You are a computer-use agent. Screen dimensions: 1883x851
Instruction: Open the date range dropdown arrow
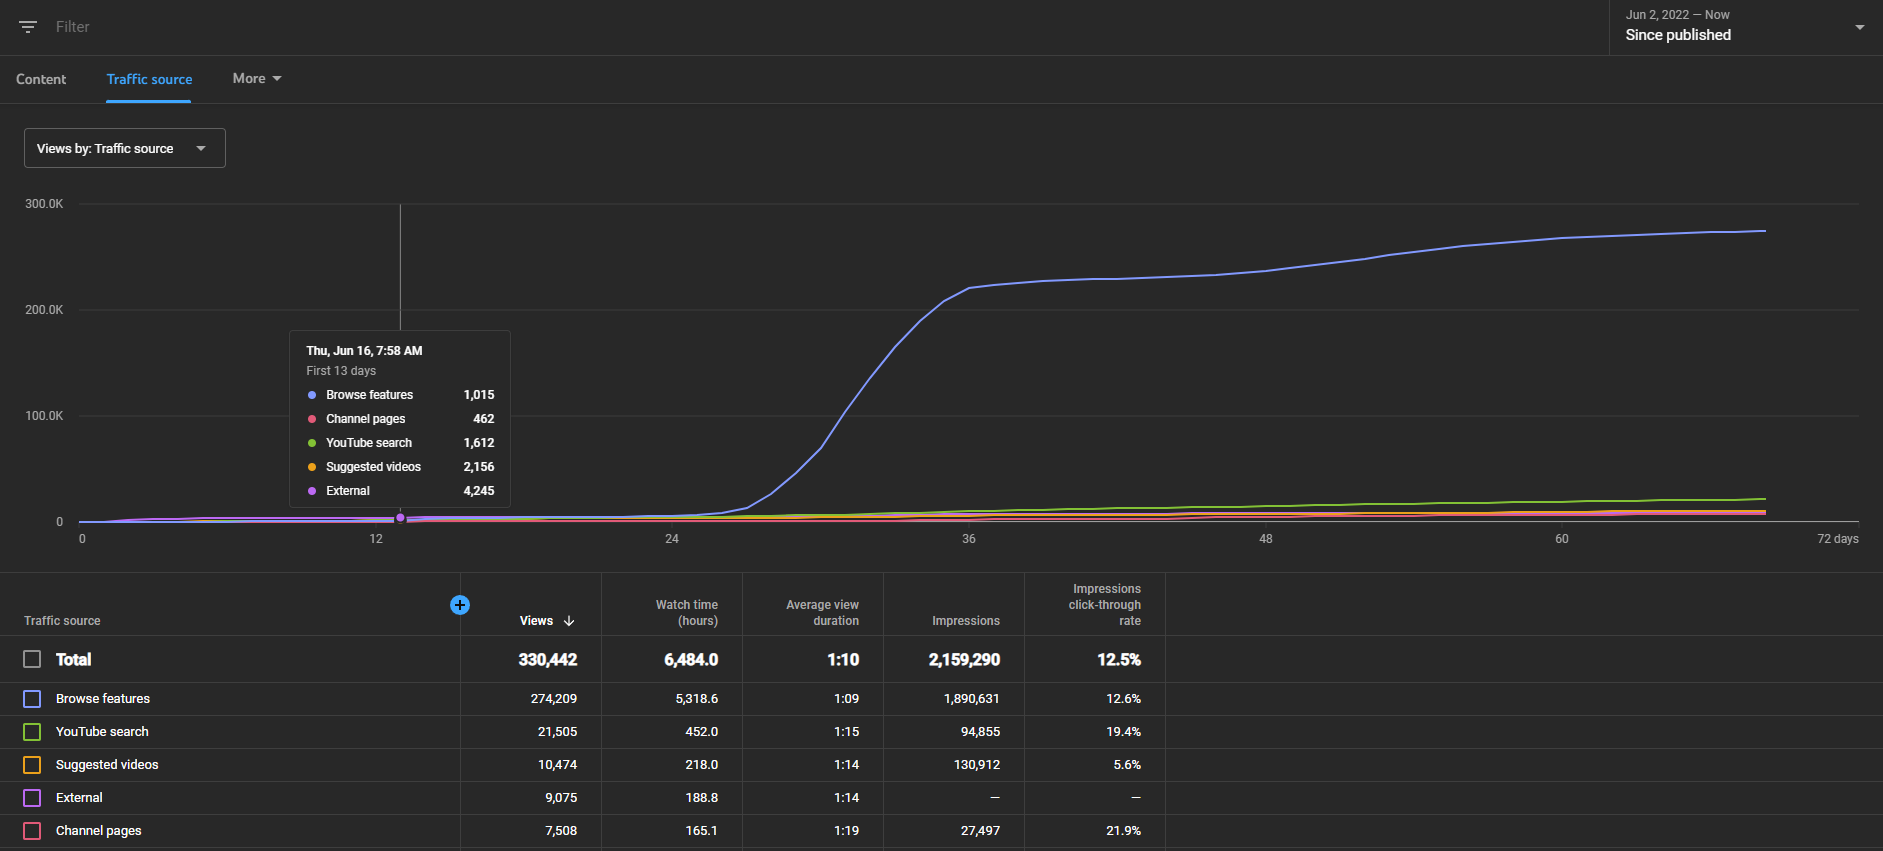tap(1860, 27)
